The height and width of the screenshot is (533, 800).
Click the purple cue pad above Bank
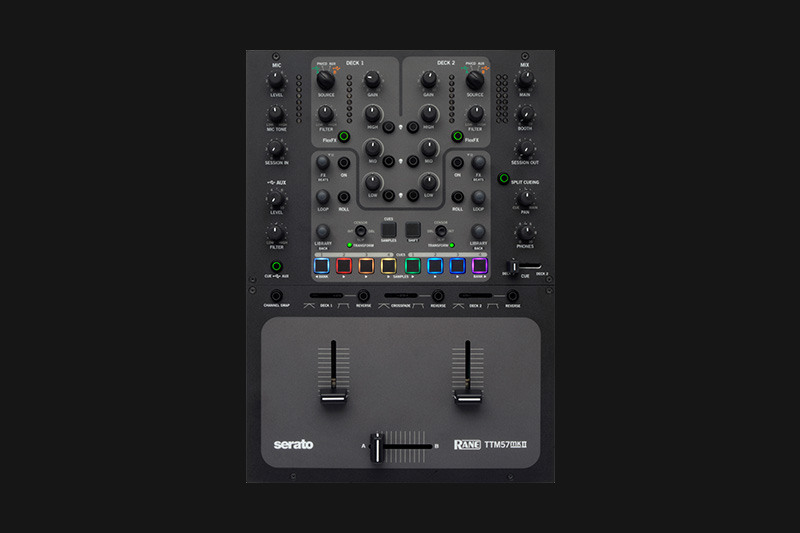pos(479,266)
